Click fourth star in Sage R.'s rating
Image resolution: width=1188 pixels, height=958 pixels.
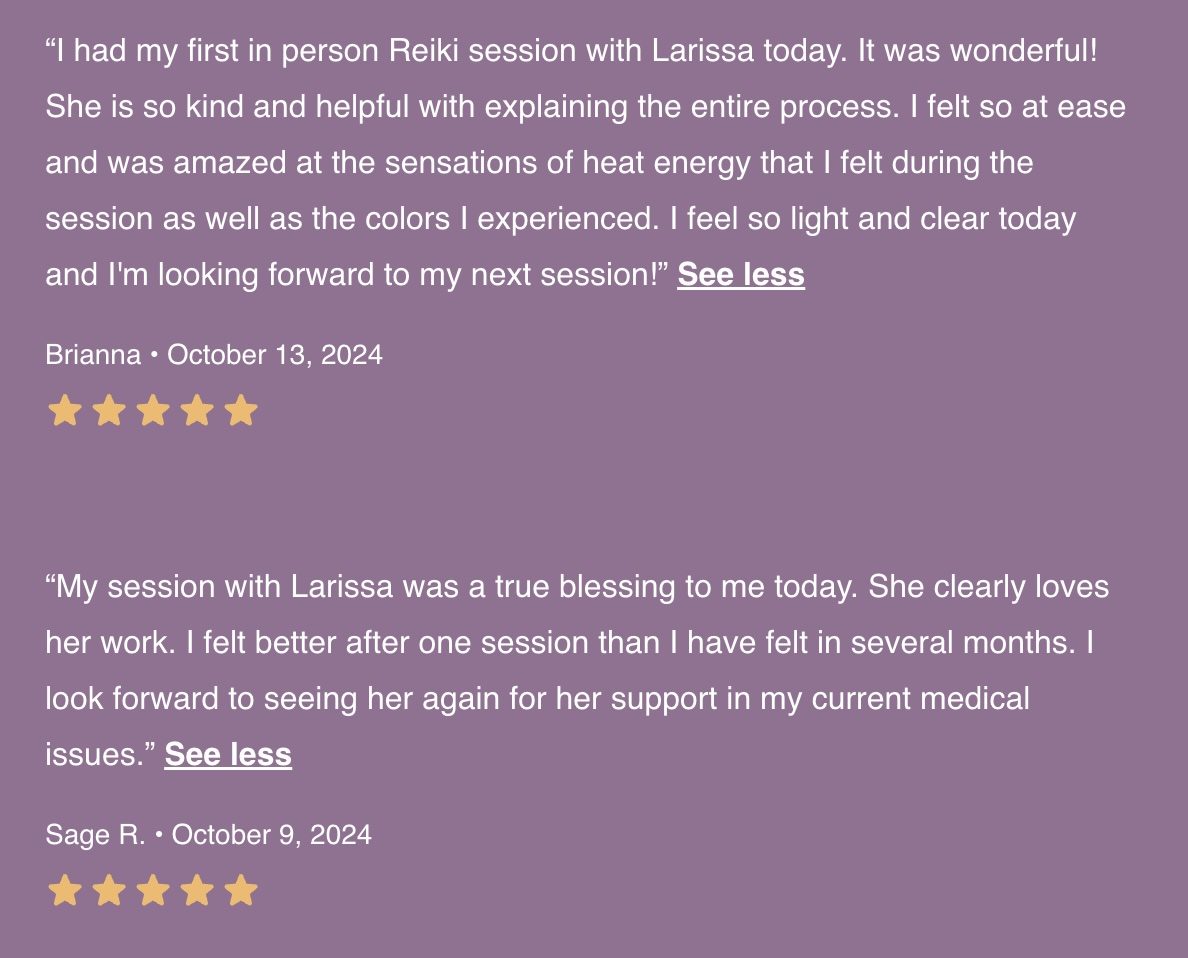point(197,890)
